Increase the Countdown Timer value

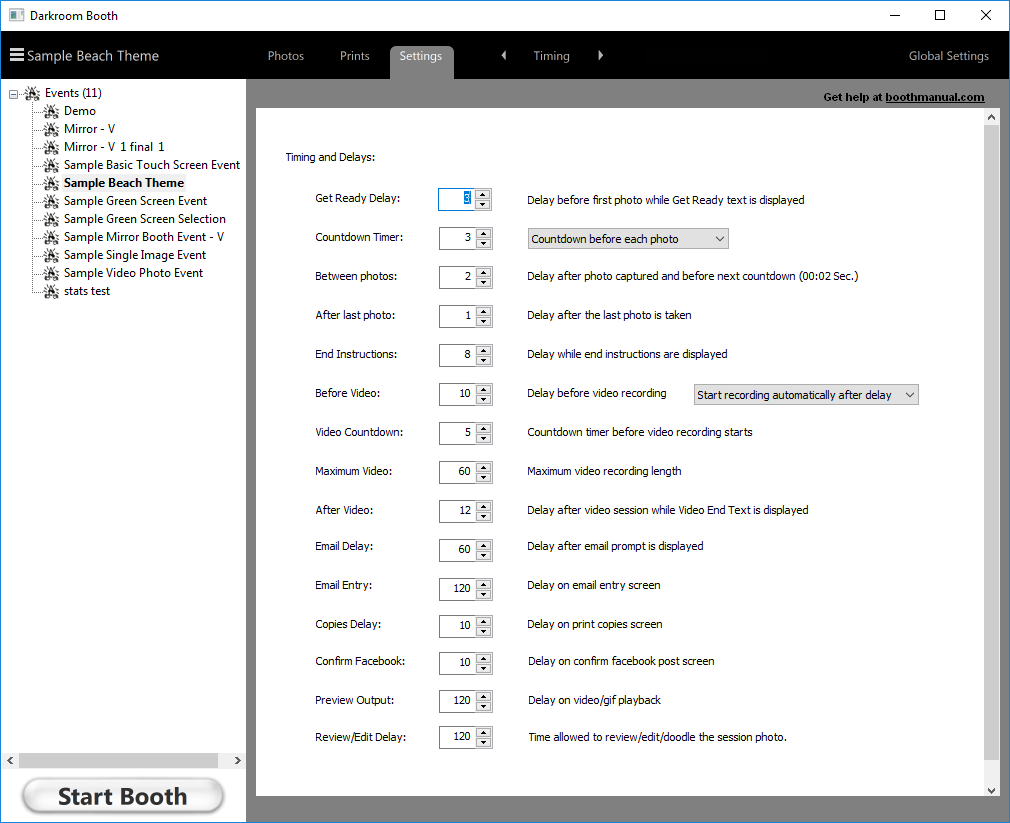point(484,233)
